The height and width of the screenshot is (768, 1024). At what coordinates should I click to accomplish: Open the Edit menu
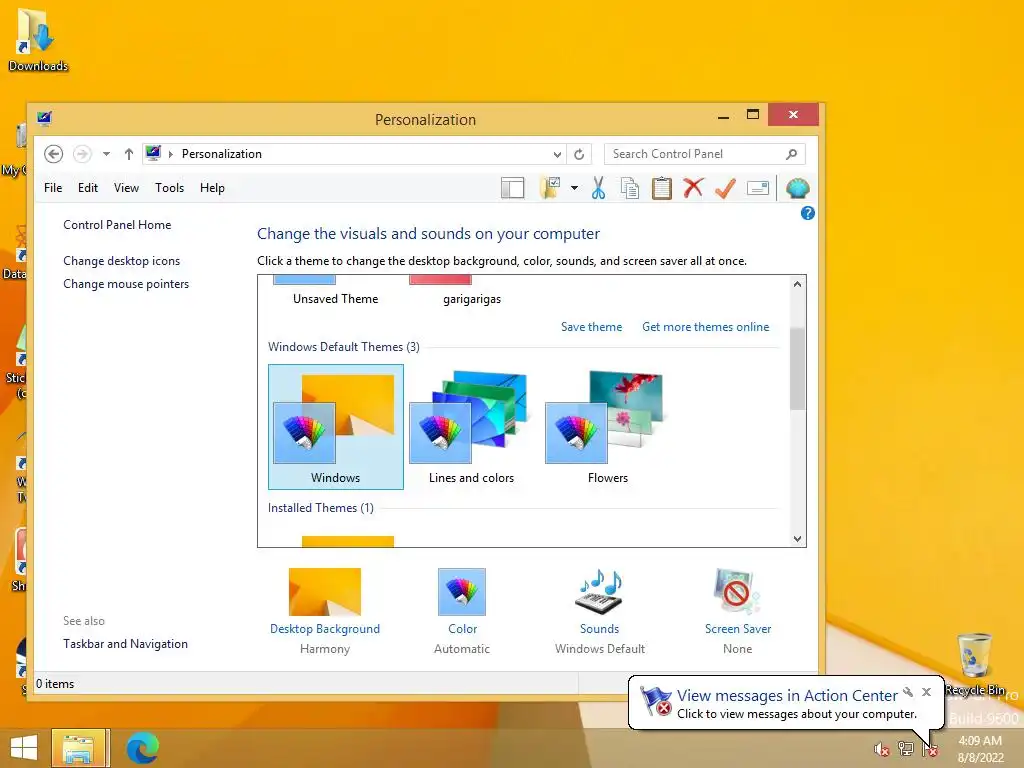[x=88, y=188]
